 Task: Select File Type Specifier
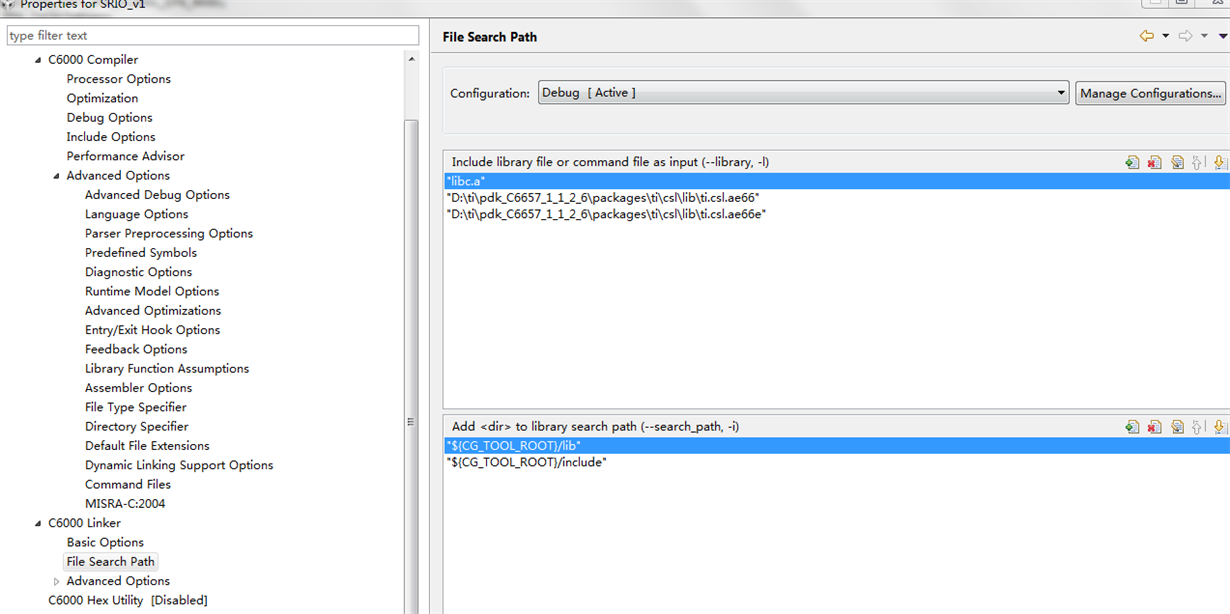[x=135, y=407]
